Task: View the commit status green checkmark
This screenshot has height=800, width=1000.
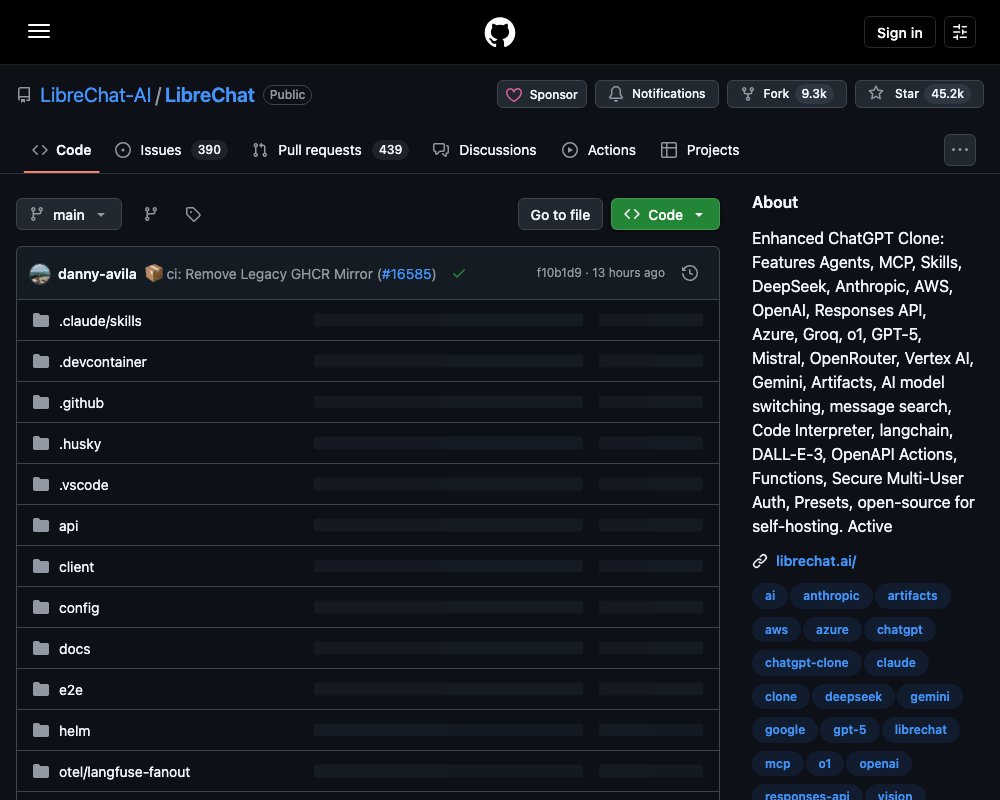Action: tap(459, 274)
